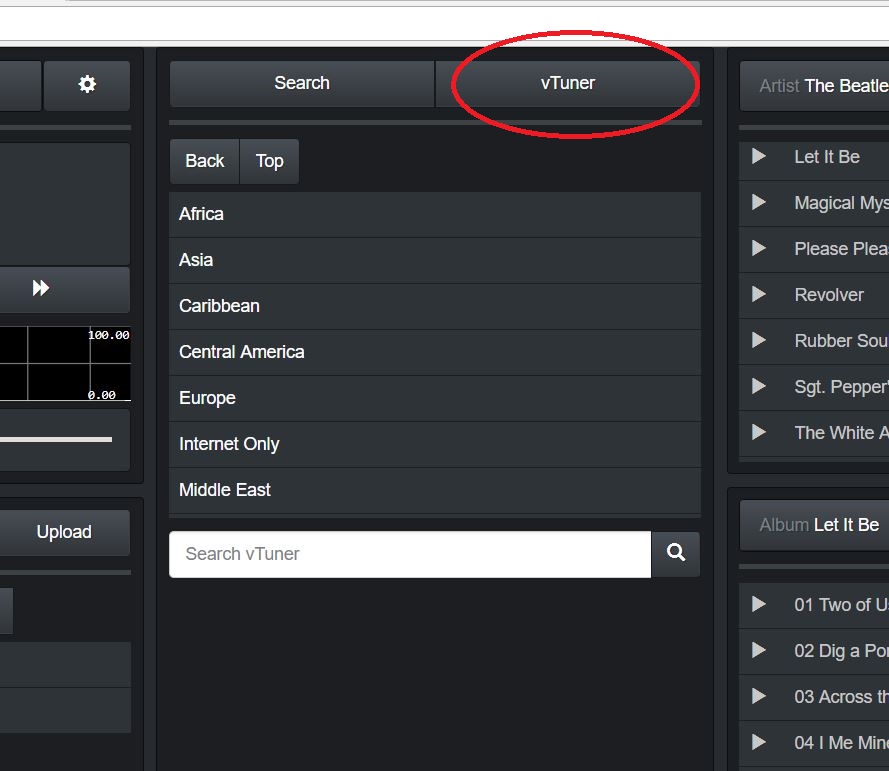This screenshot has width=889, height=771.
Task: Select the Rubber Soul album title
Action: tap(842, 341)
